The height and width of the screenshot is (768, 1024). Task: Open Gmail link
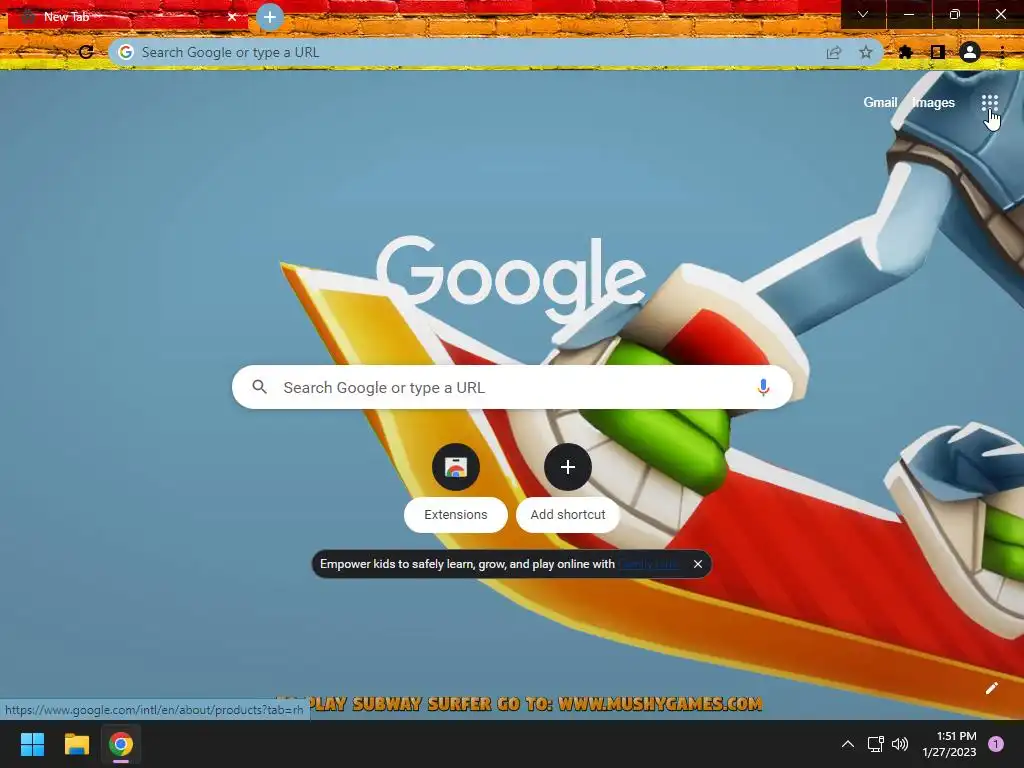point(880,103)
